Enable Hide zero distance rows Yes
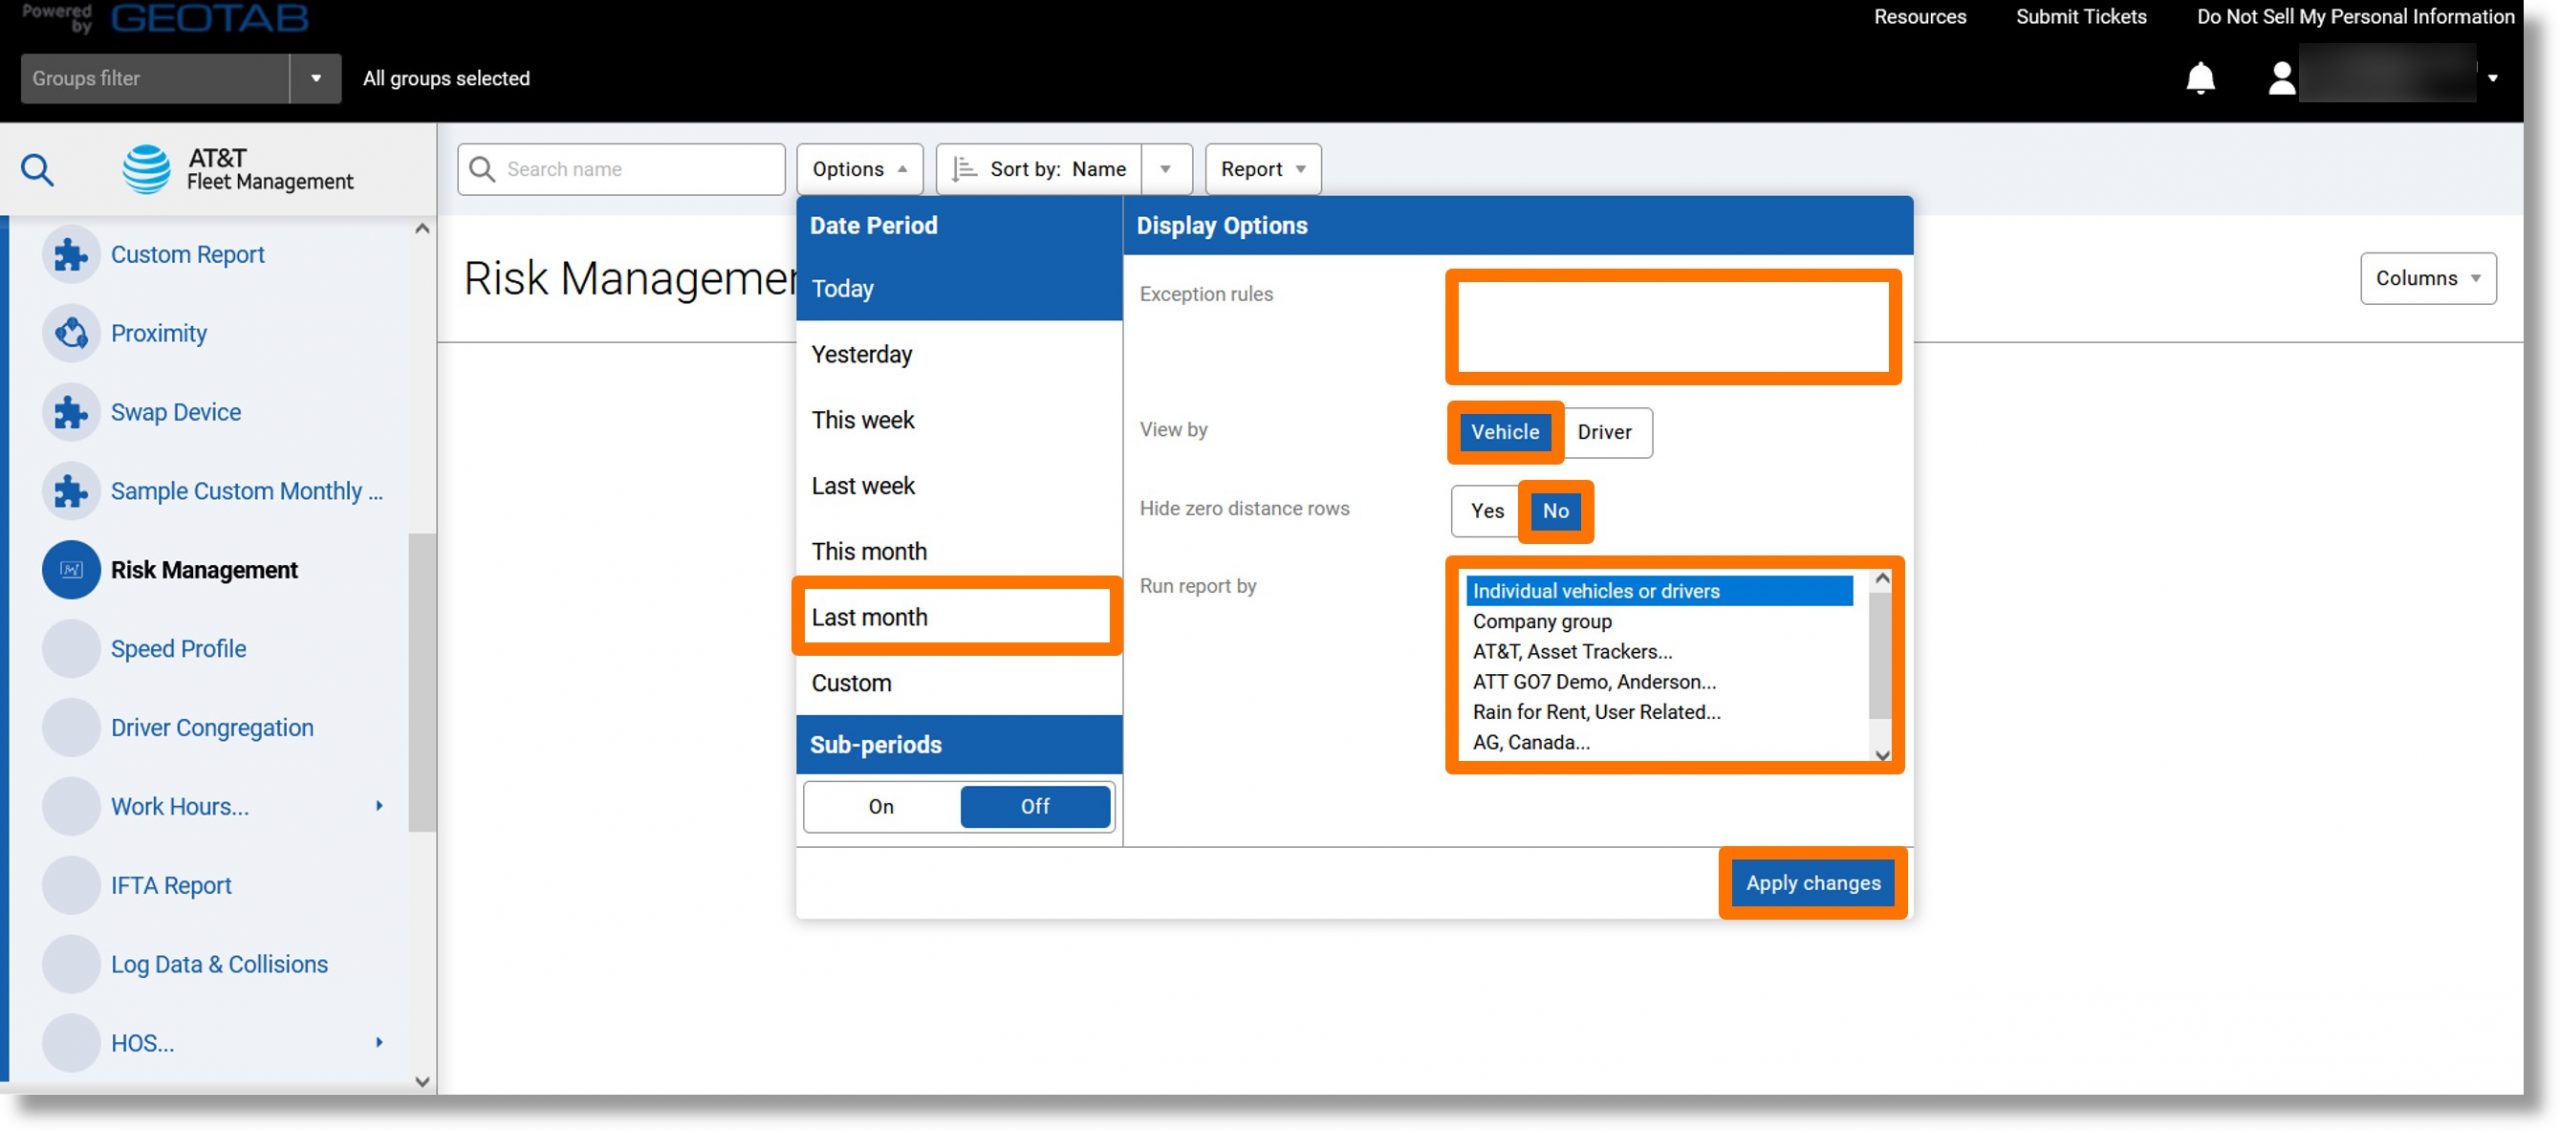The width and height of the screenshot is (2560, 1131). click(1486, 511)
